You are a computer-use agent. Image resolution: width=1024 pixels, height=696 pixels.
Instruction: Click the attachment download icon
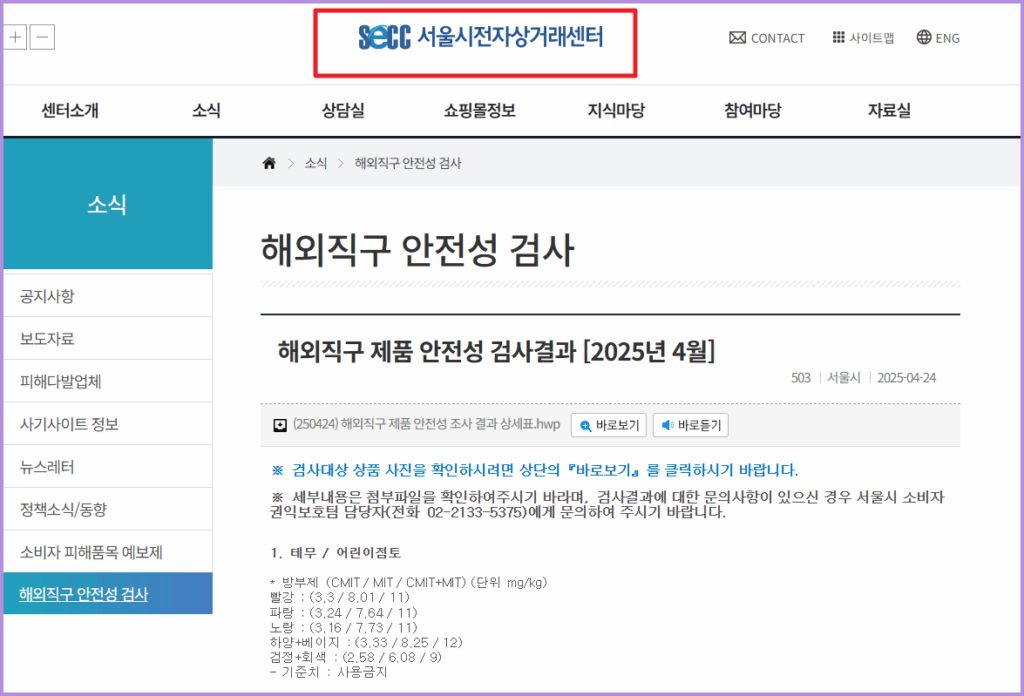coord(280,425)
